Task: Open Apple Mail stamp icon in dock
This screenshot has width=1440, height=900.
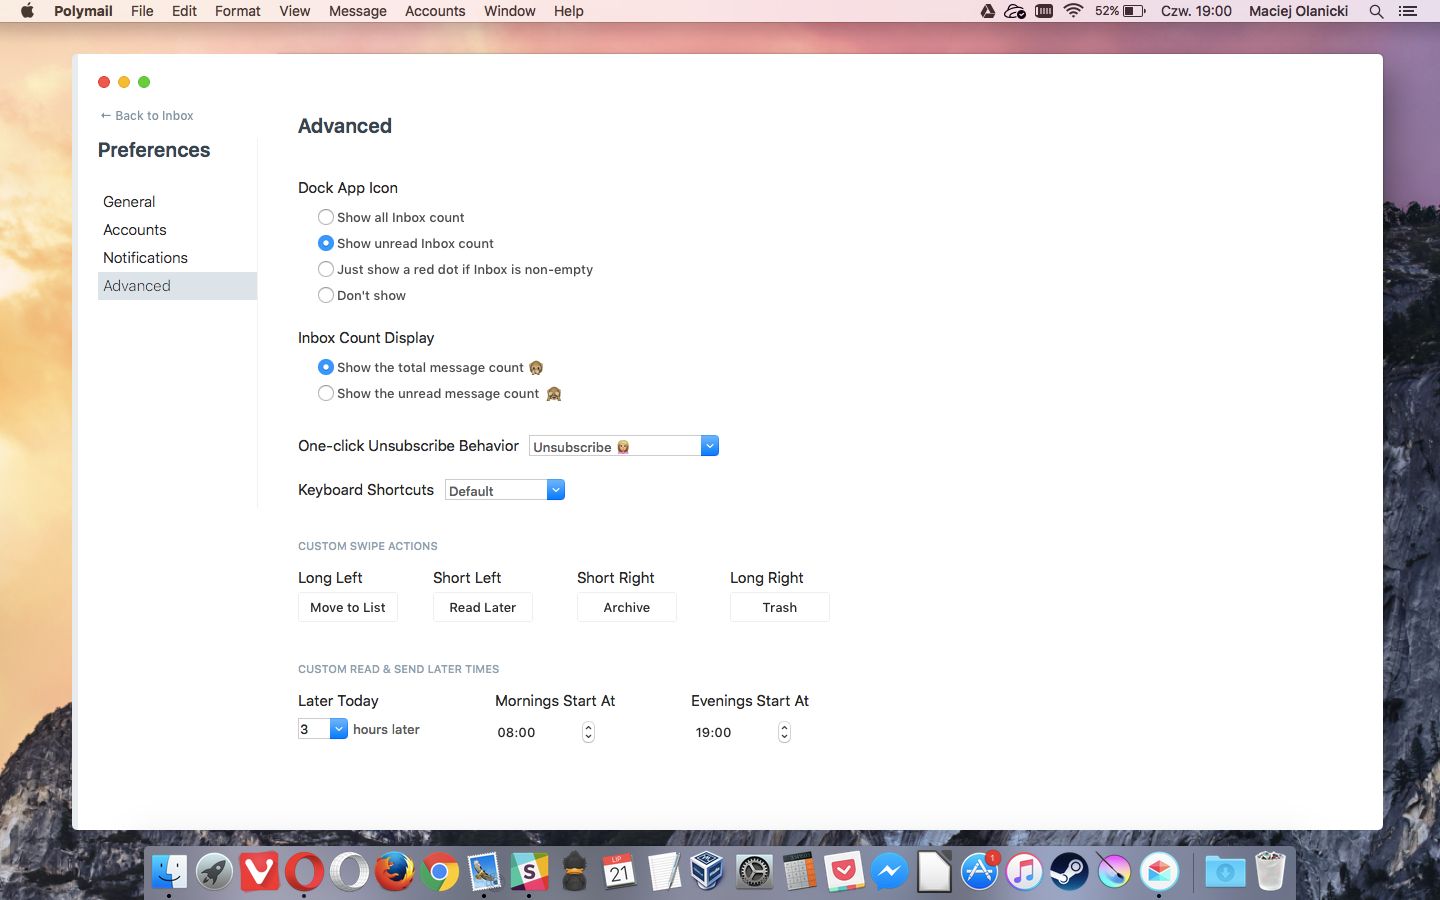Action: tap(484, 872)
